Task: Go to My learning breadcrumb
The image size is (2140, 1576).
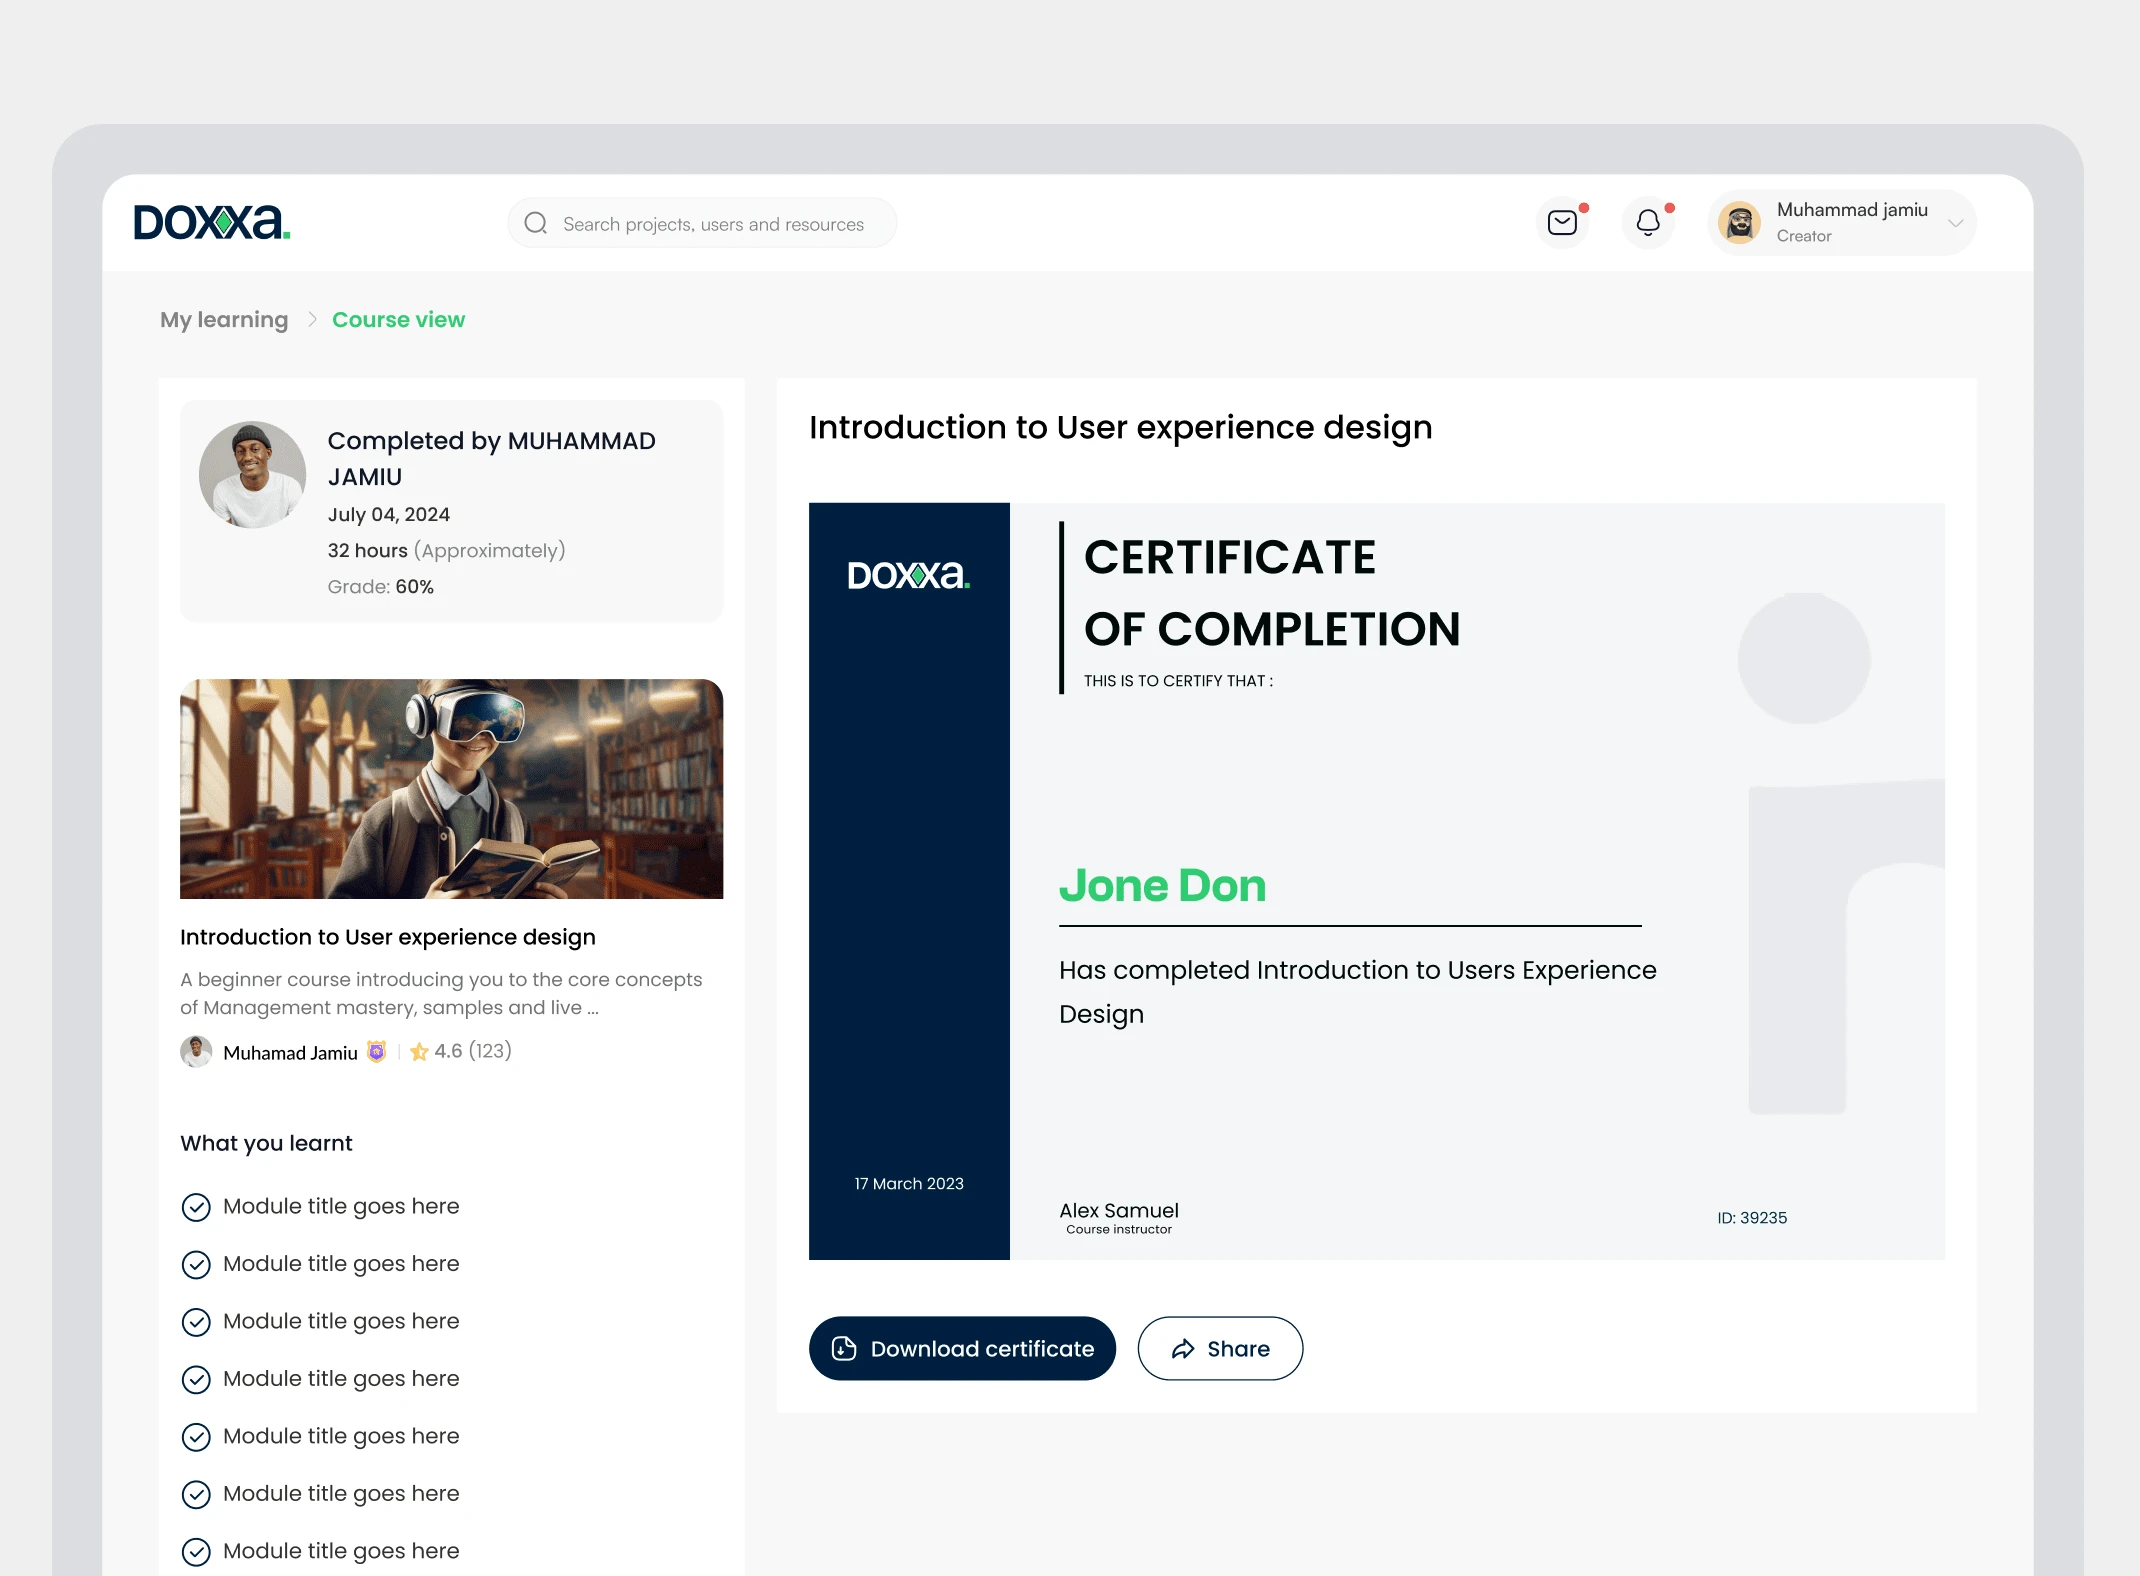Action: [x=224, y=320]
